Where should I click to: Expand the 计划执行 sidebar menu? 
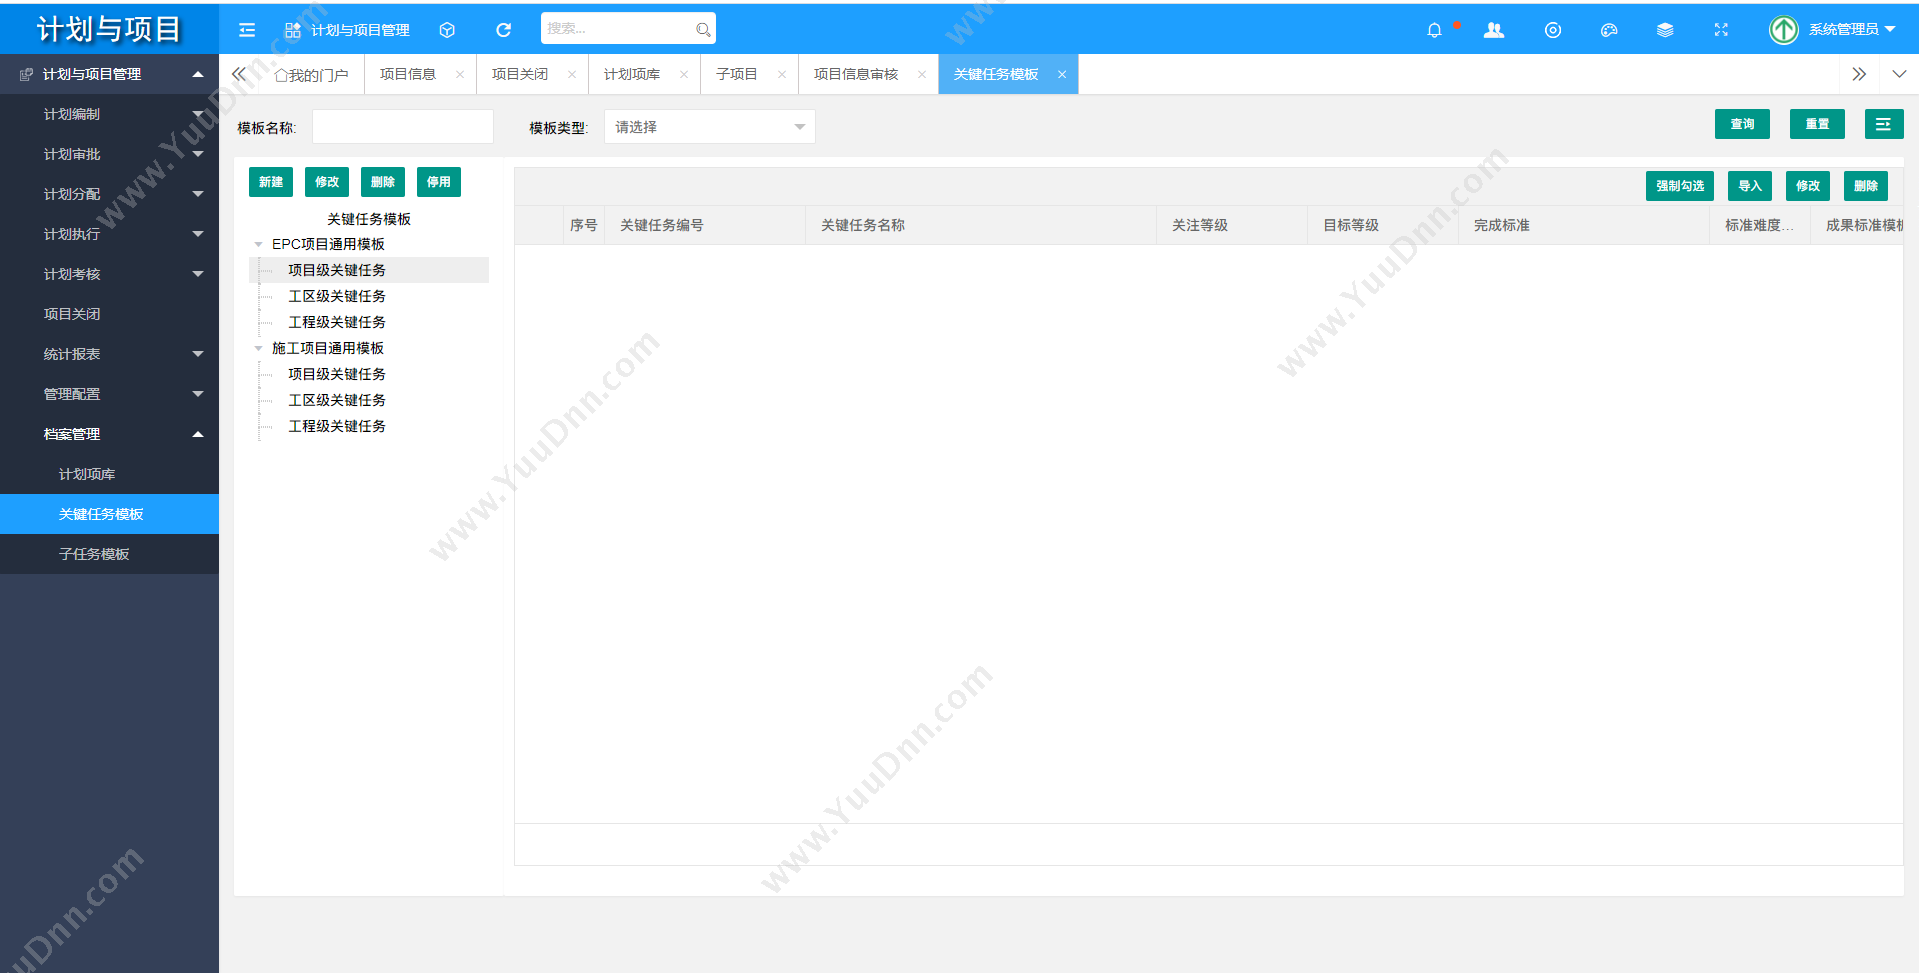pyautogui.click(x=197, y=234)
